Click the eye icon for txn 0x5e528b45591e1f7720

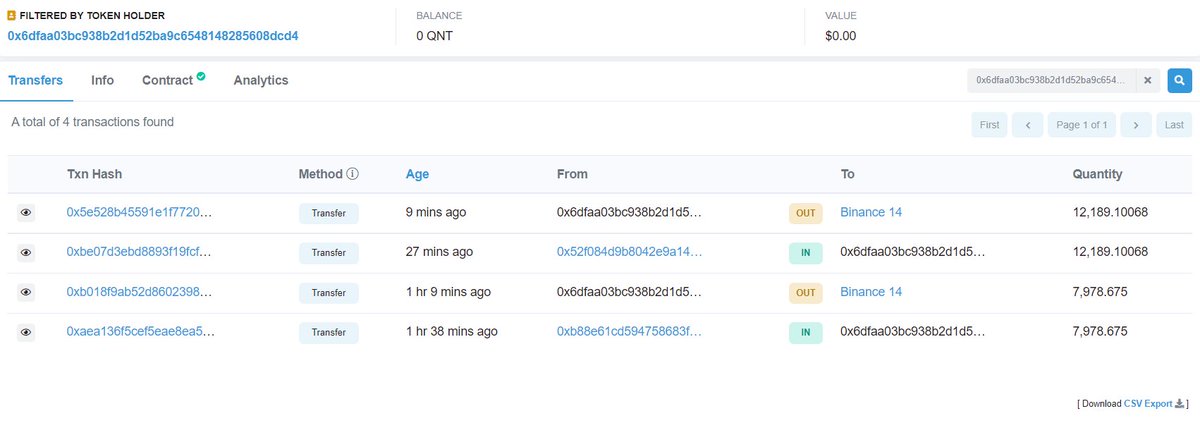(26, 213)
